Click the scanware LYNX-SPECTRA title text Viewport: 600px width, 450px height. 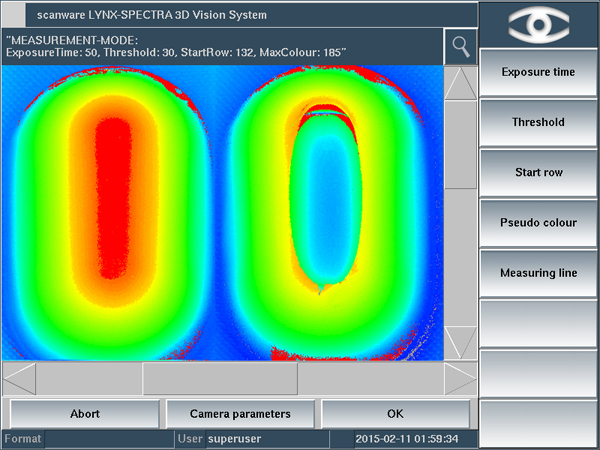[152, 15]
